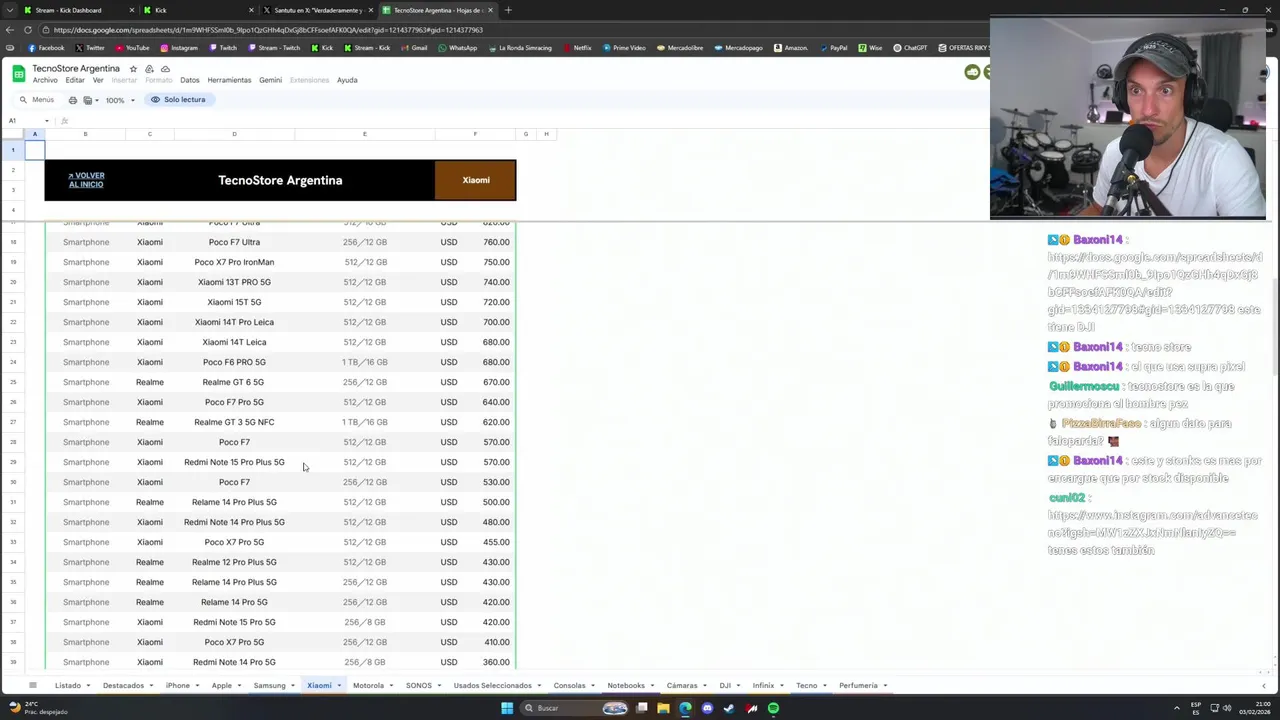
Task: Switch to the Consolas sheet tab
Action: click(569, 686)
